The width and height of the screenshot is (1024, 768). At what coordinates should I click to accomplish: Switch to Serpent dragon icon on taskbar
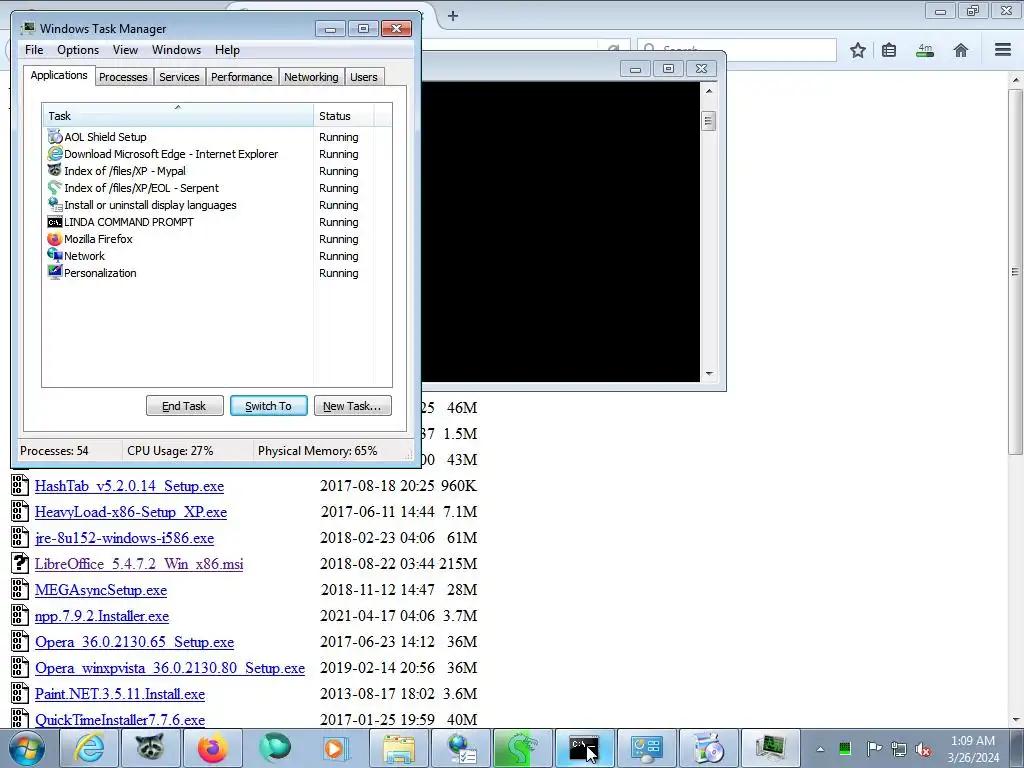(522, 748)
